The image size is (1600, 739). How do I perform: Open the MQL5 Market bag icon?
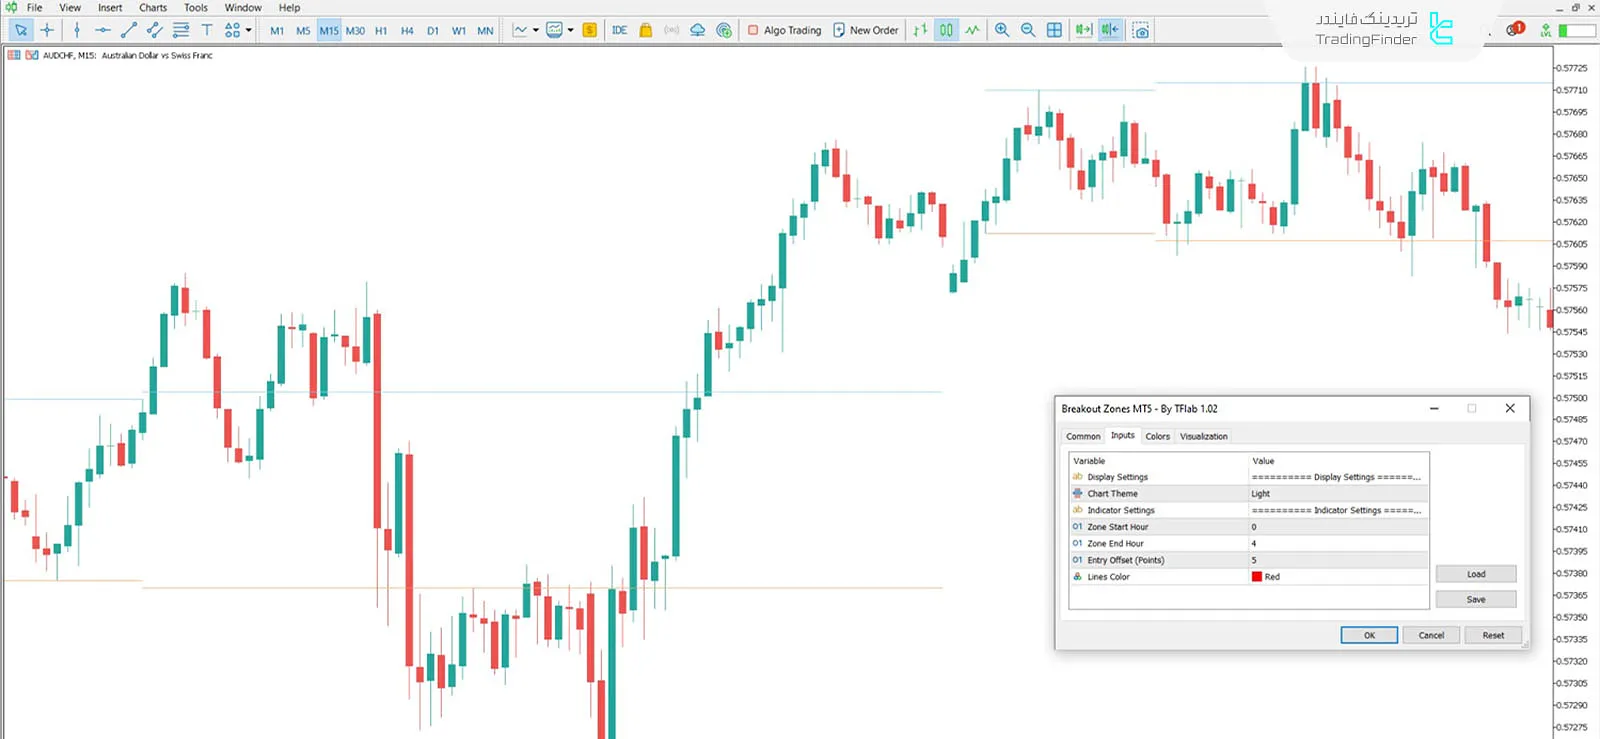click(x=646, y=30)
